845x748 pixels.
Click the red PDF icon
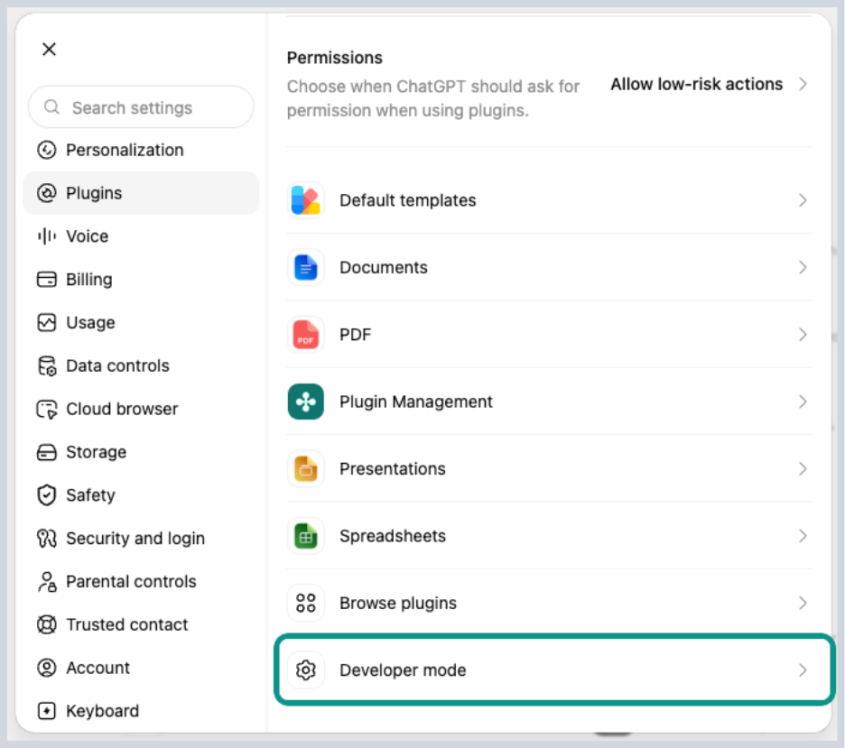[306, 334]
